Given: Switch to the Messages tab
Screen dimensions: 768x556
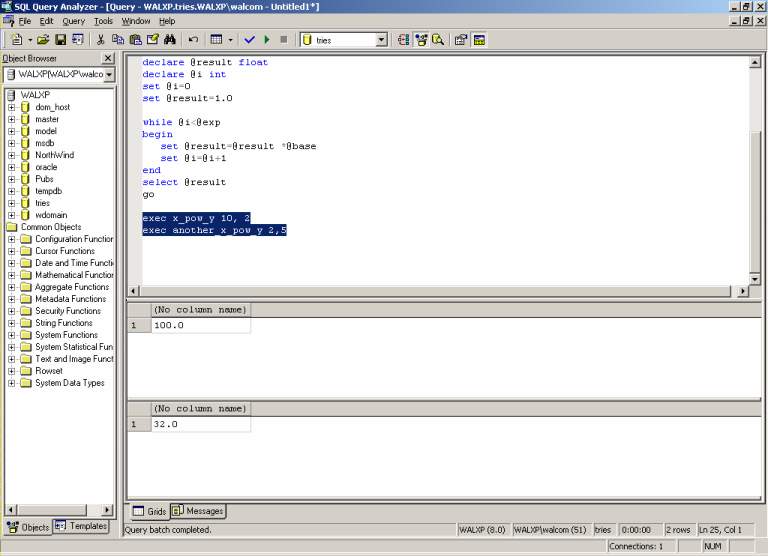Looking at the screenshot, I should [198, 511].
